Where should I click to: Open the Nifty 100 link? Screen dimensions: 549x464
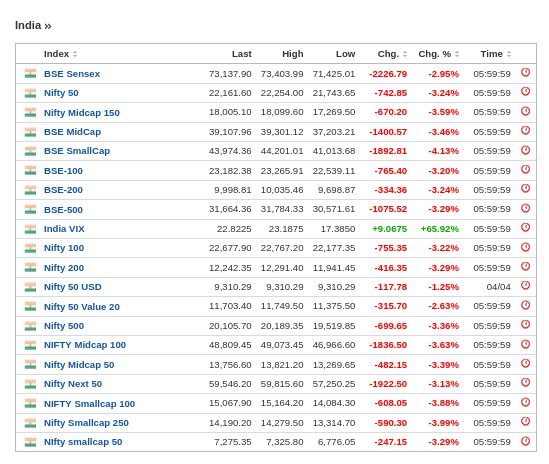[x=64, y=248]
